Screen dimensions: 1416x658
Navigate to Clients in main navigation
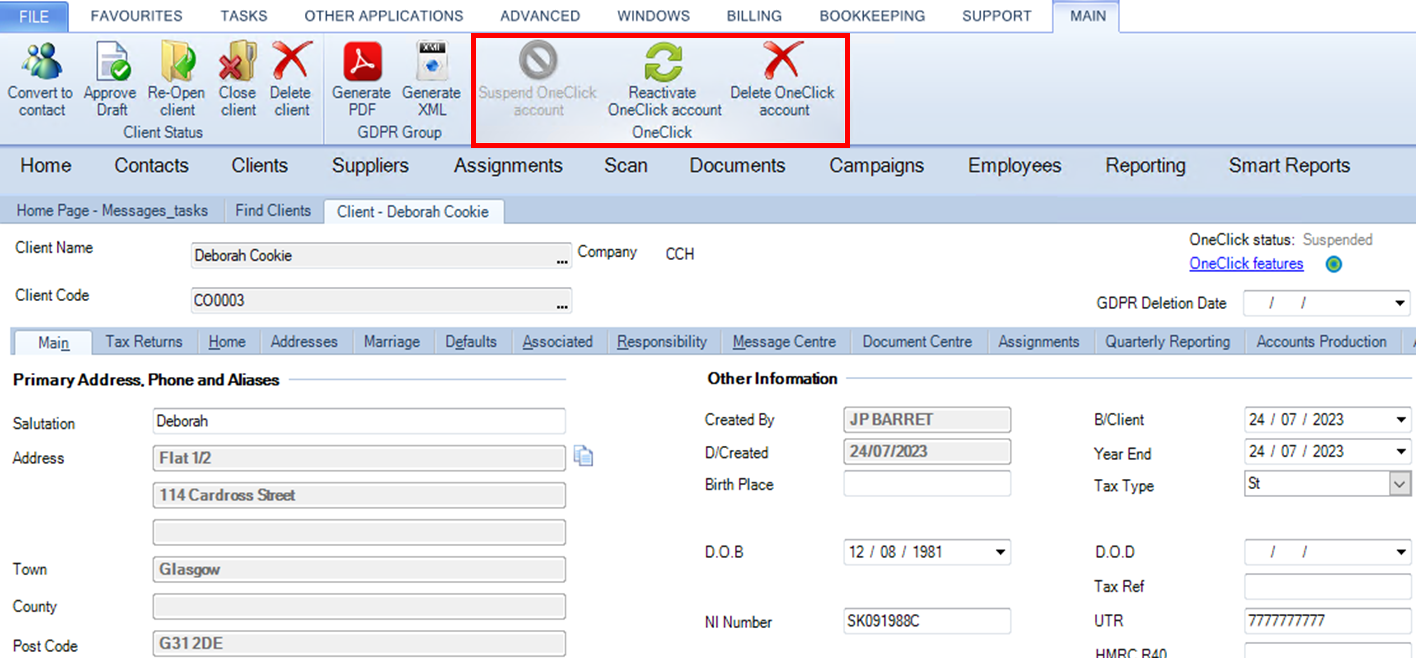[260, 166]
